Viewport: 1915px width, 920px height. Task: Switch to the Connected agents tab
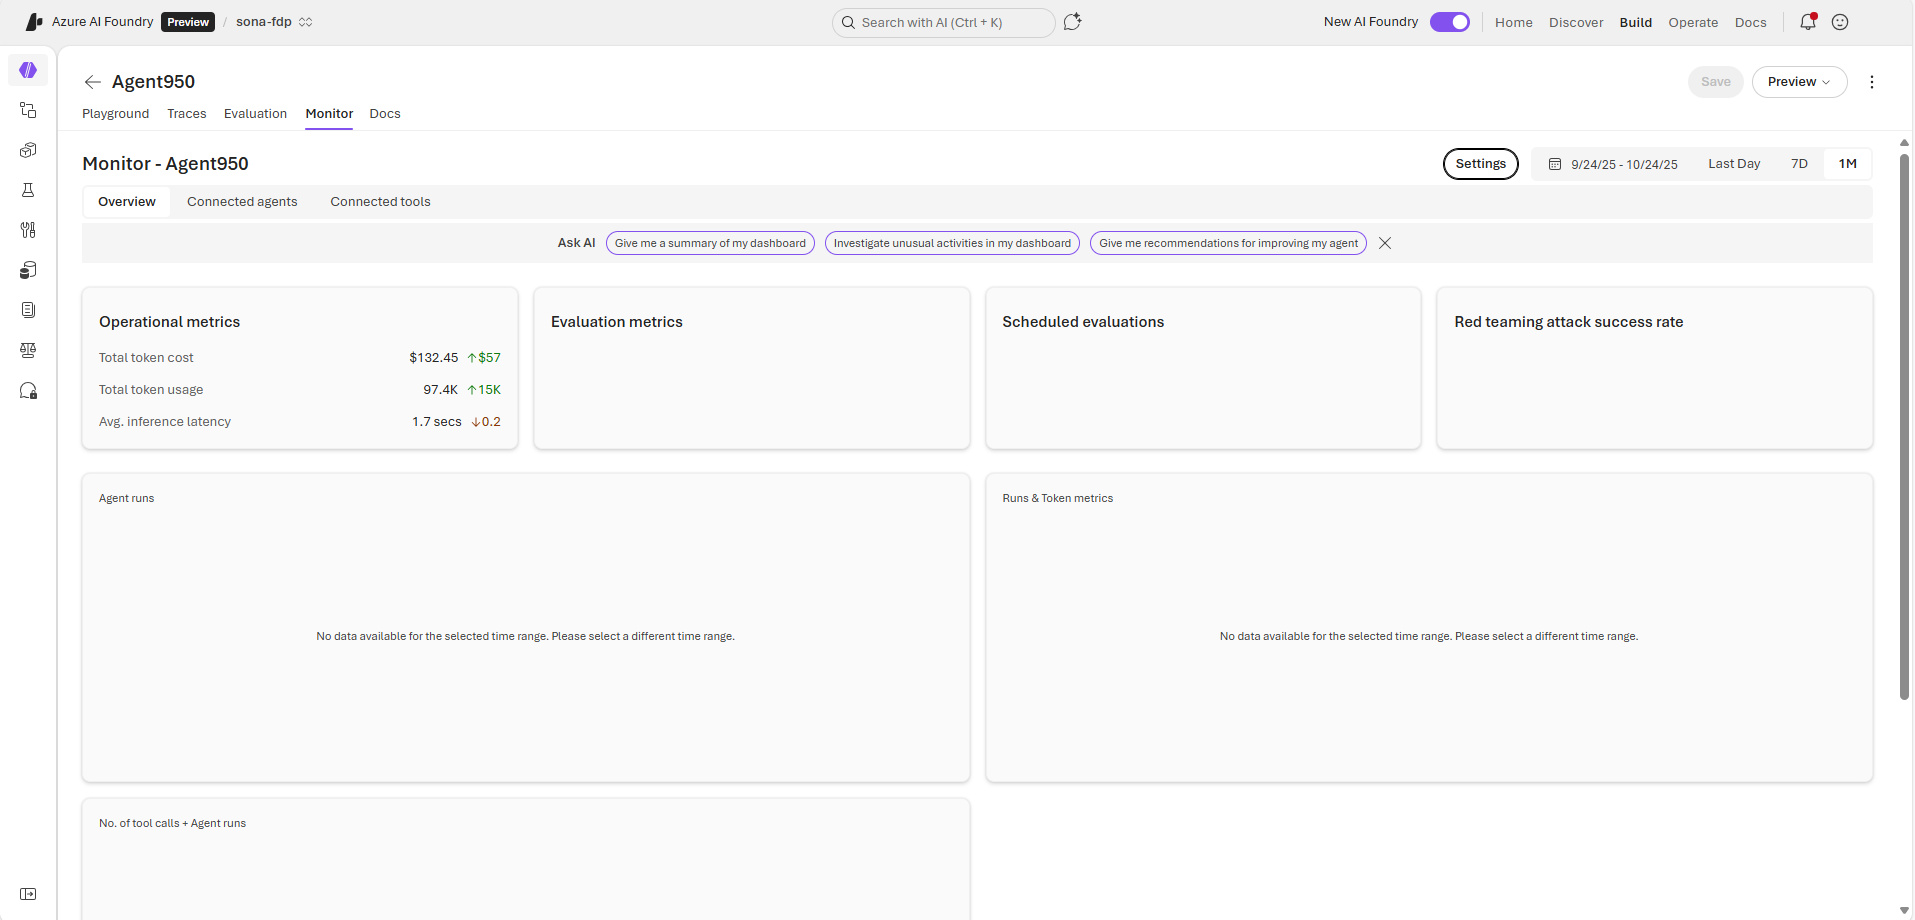[241, 201]
